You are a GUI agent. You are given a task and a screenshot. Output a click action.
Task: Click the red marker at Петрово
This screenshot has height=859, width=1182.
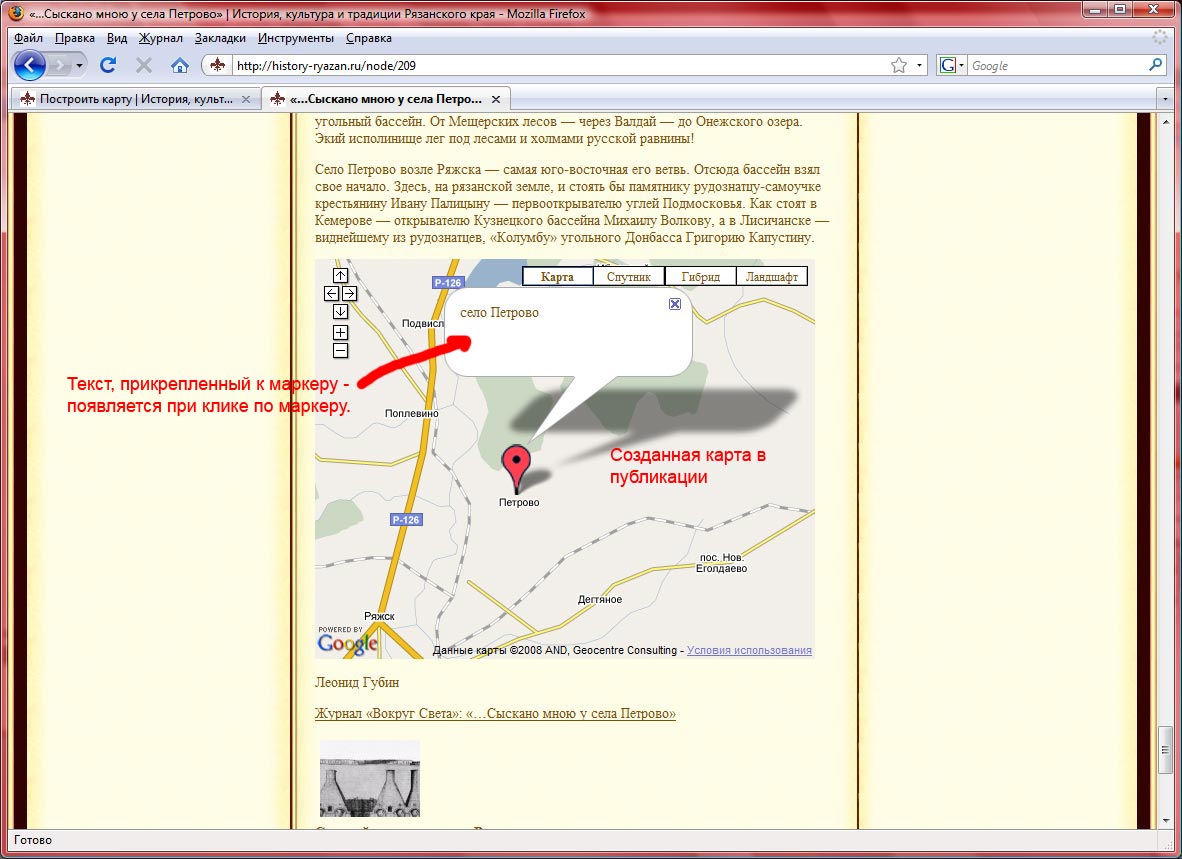point(516,468)
